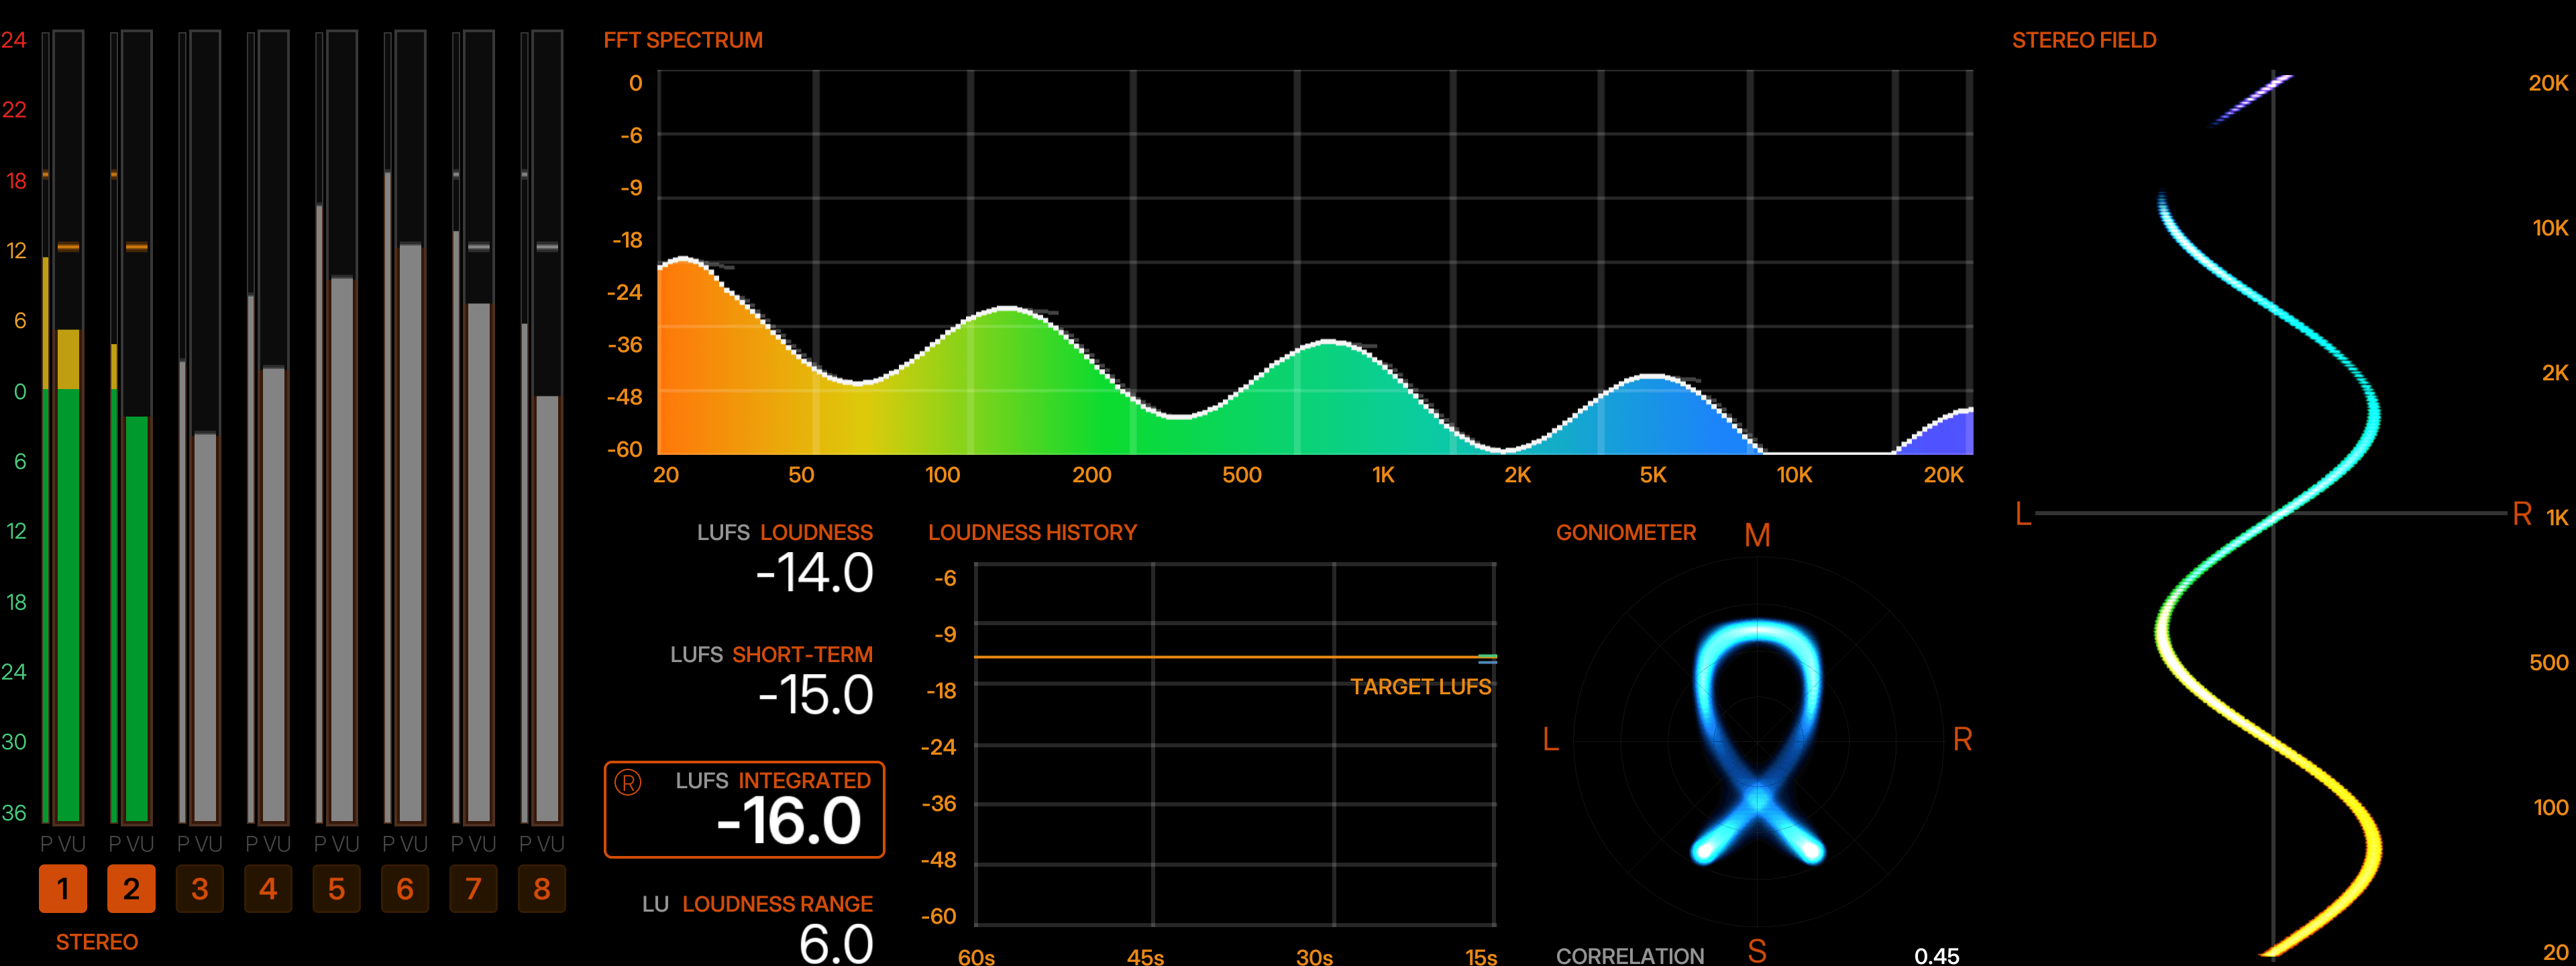Click the LUFS Integrated -16.0 readout
Image resolution: width=2576 pixels, height=966 pixels.
(744, 810)
